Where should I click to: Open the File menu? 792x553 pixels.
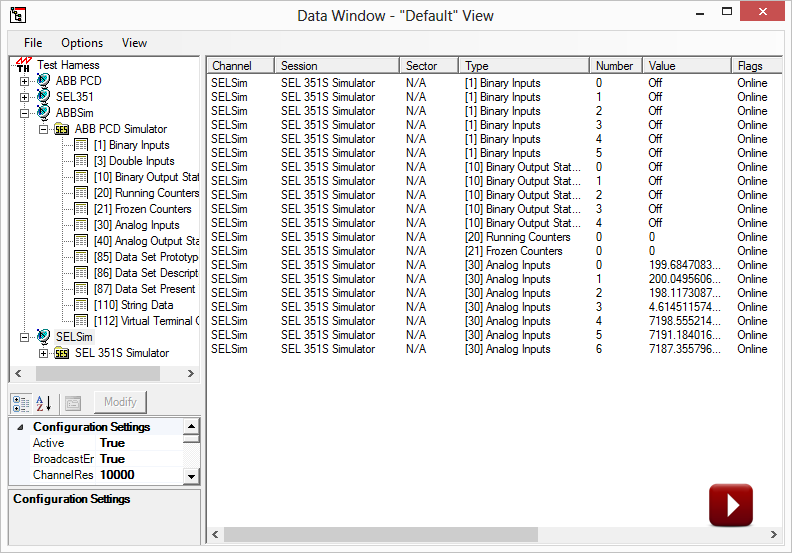[x=33, y=43]
